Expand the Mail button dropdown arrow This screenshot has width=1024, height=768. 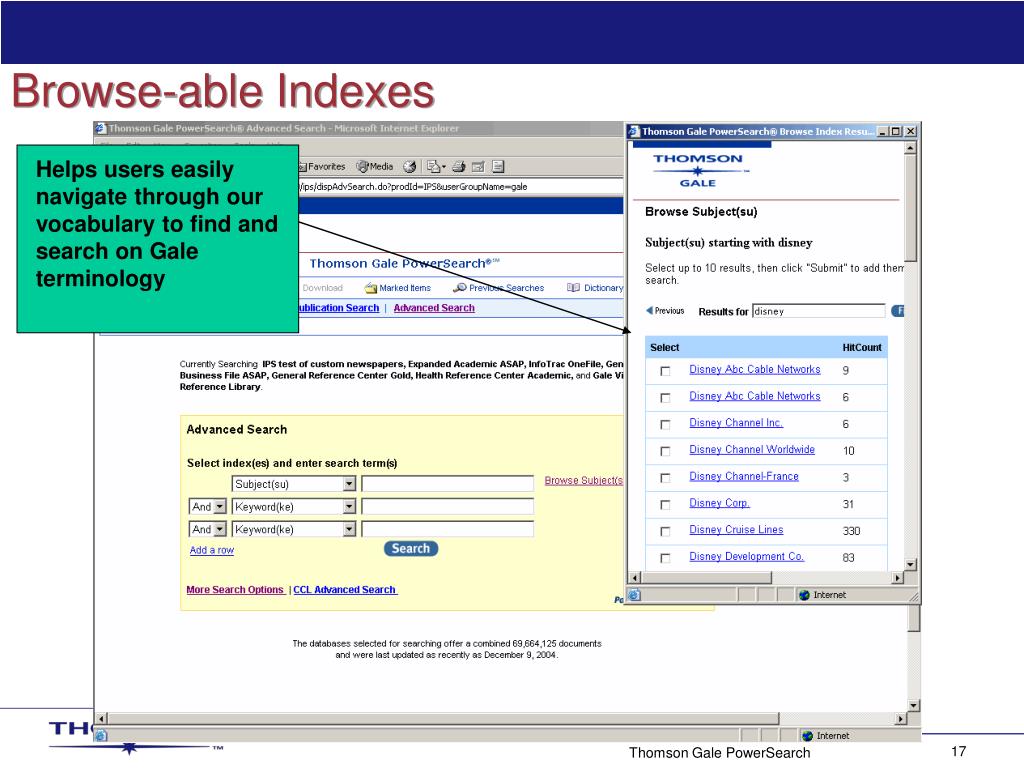444,167
